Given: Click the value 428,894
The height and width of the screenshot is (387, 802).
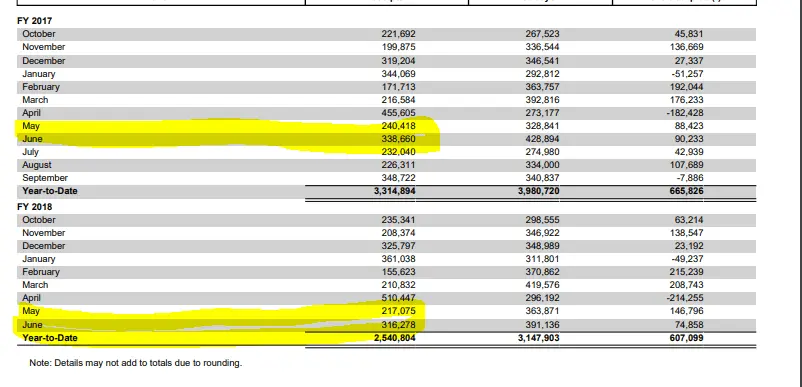Looking at the screenshot, I should [542, 139].
